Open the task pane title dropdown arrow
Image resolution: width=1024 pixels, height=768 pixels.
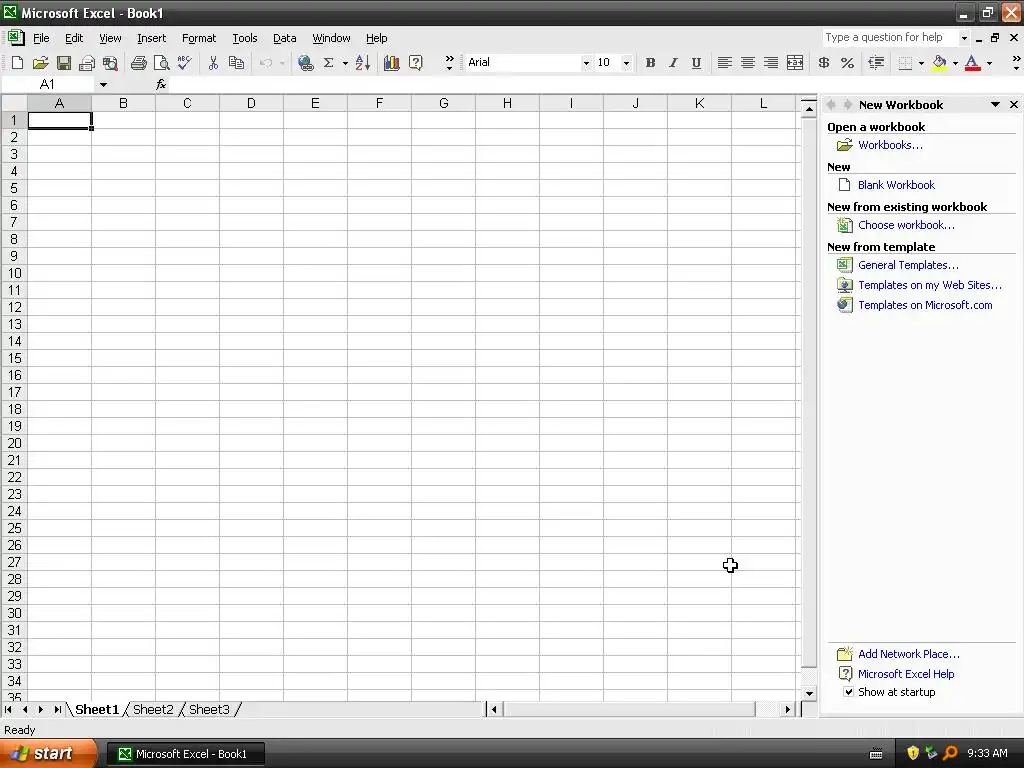(x=995, y=104)
